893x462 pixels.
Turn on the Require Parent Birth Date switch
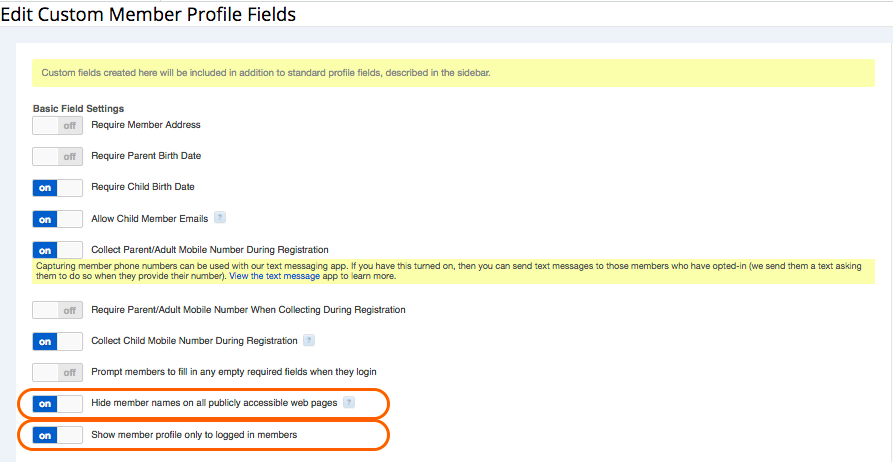tap(58, 156)
